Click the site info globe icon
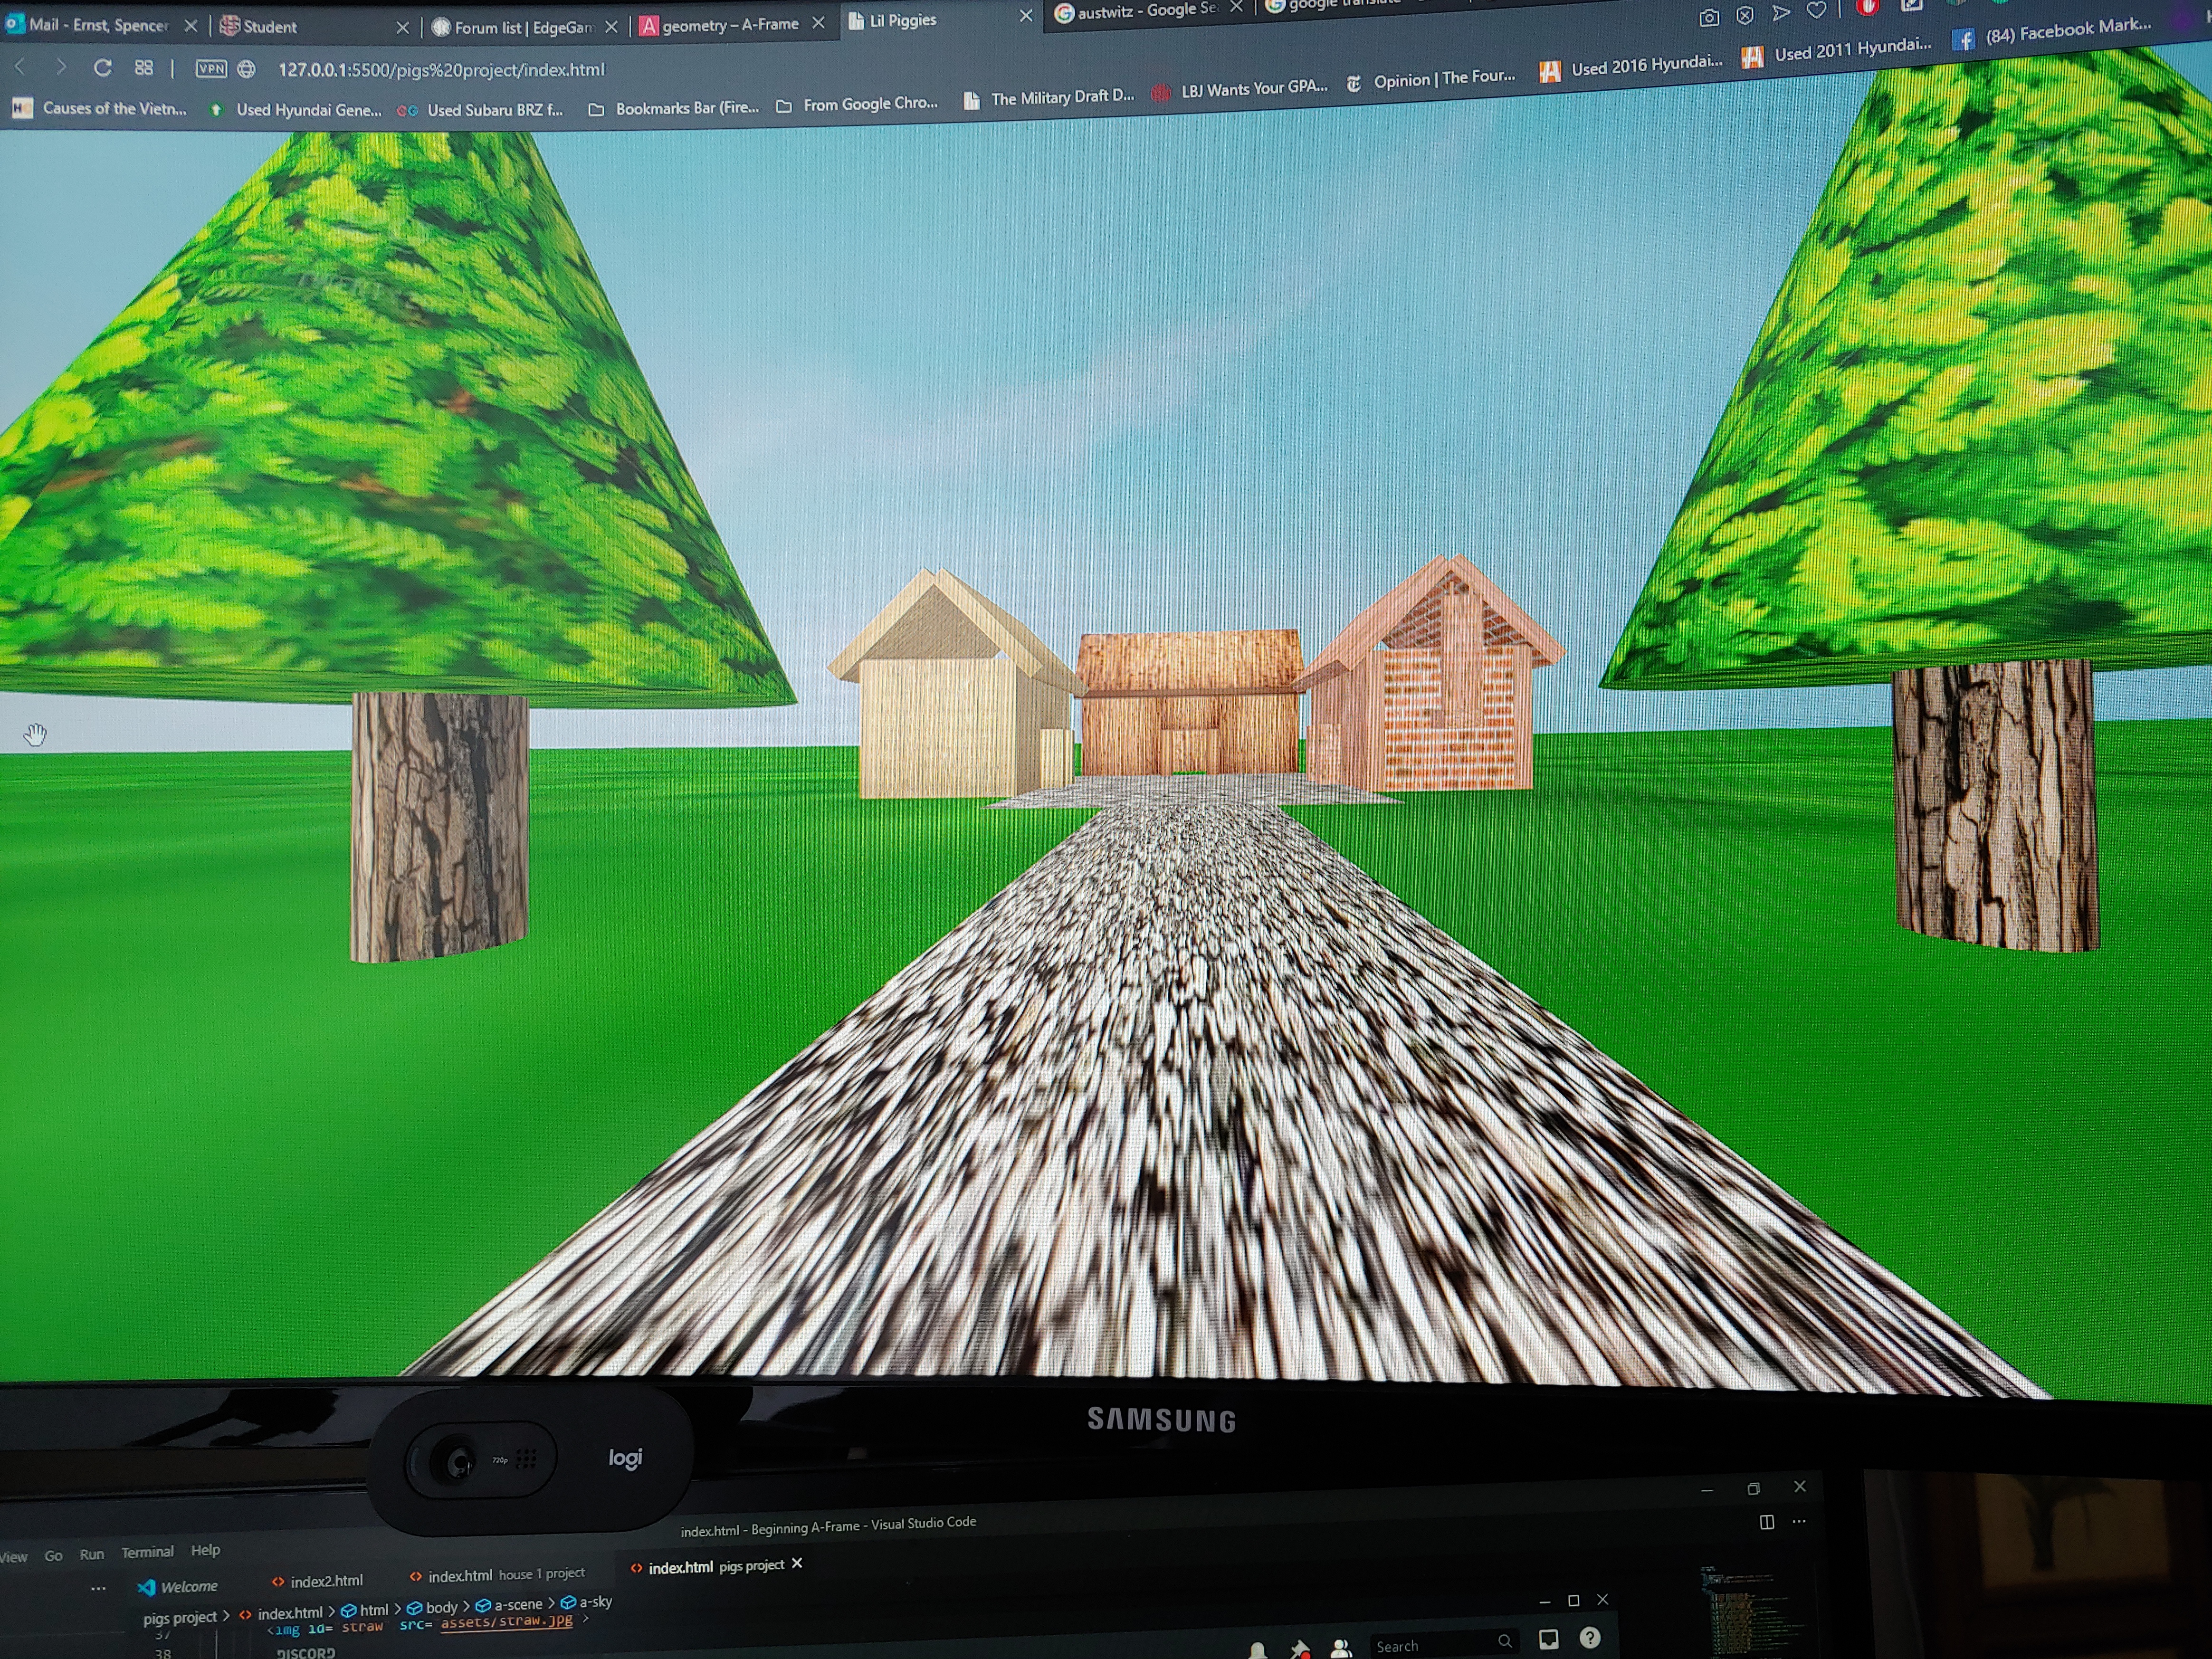Viewport: 2212px width, 1659px height. (x=246, y=69)
